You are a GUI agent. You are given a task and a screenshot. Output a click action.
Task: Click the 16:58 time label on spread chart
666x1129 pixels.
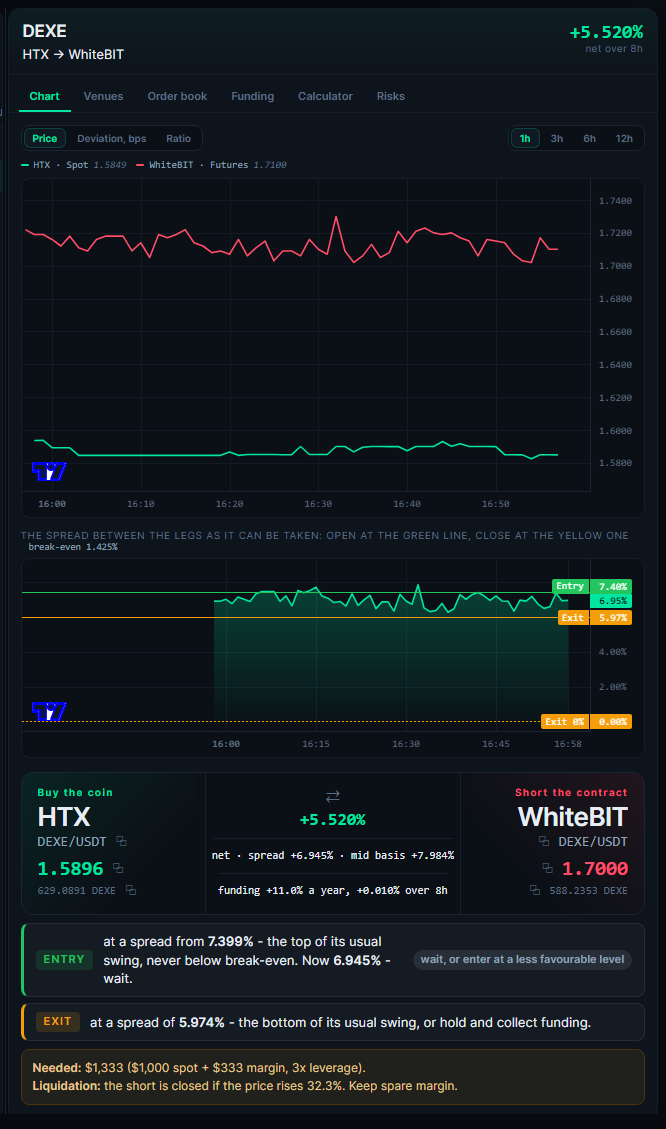[x=568, y=744]
